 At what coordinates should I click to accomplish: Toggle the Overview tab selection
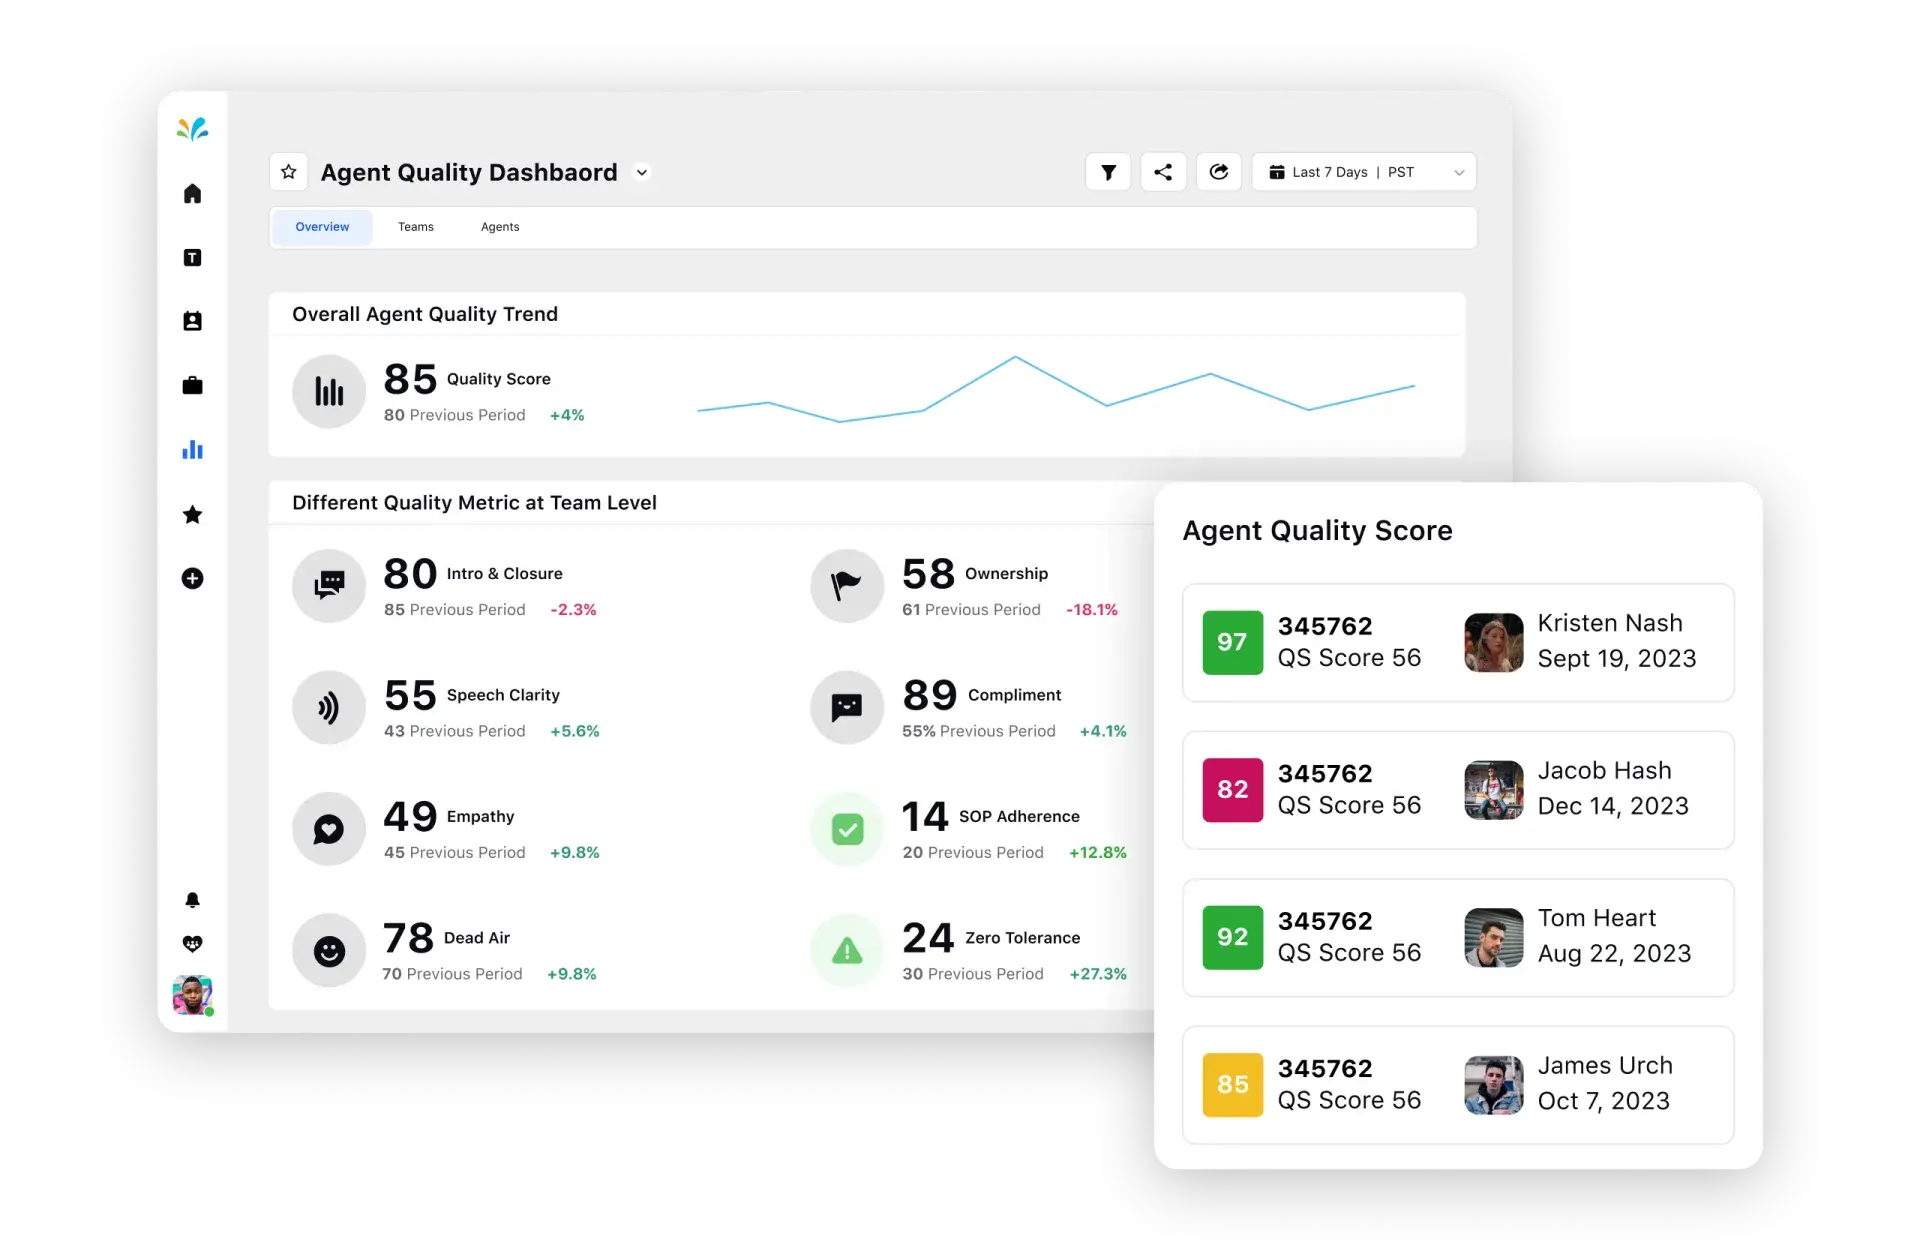(x=323, y=225)
